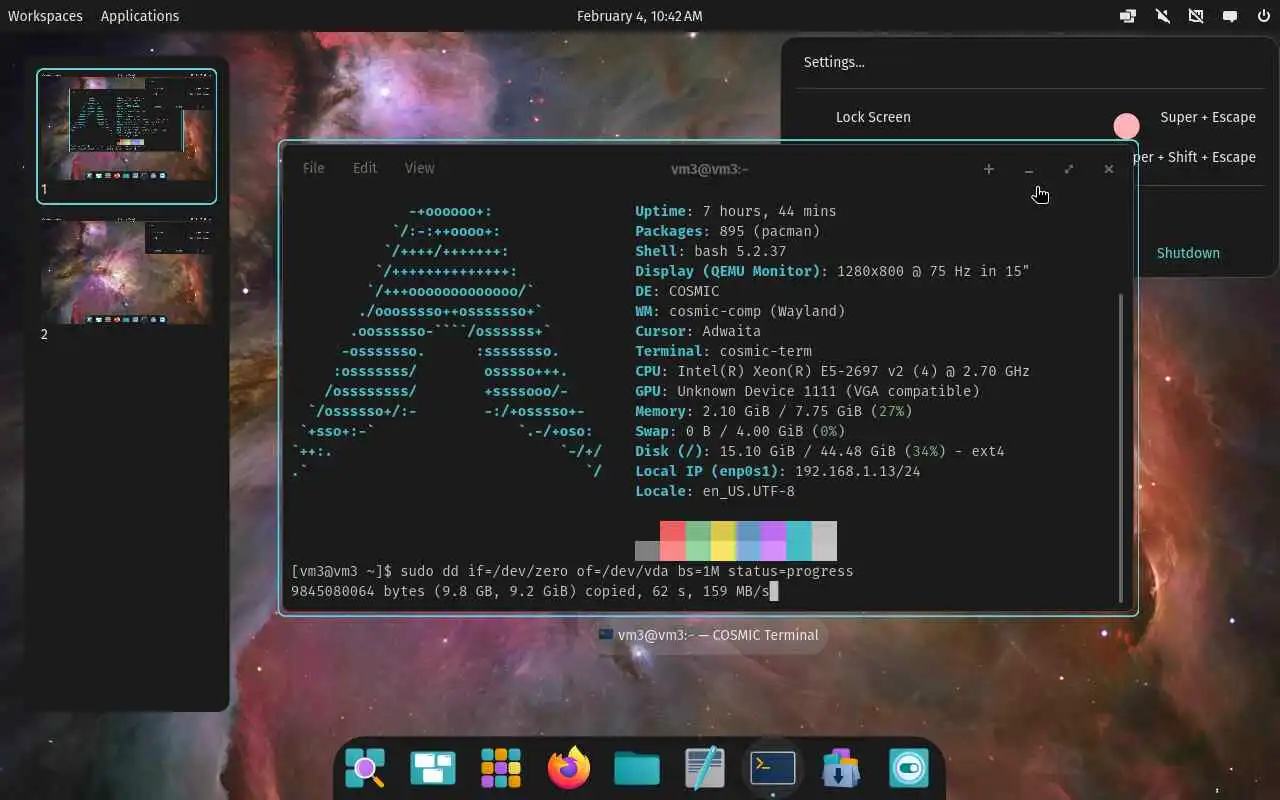The width and height of the screenshot is (1280, 800).
Task: Click the 'DE: COSMIC' line
Action: click(x=677, y=291)
